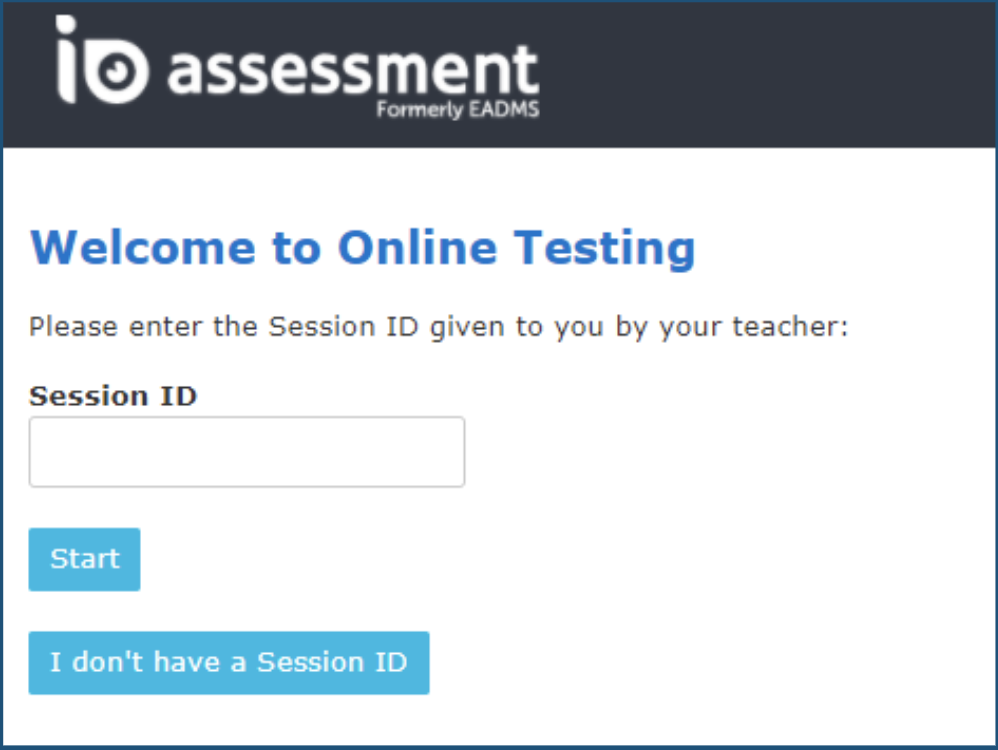This screenshot has width=998, height=750.
Task: Click the EADMS text under the wordmark
Action: click(x=503, y=109)
